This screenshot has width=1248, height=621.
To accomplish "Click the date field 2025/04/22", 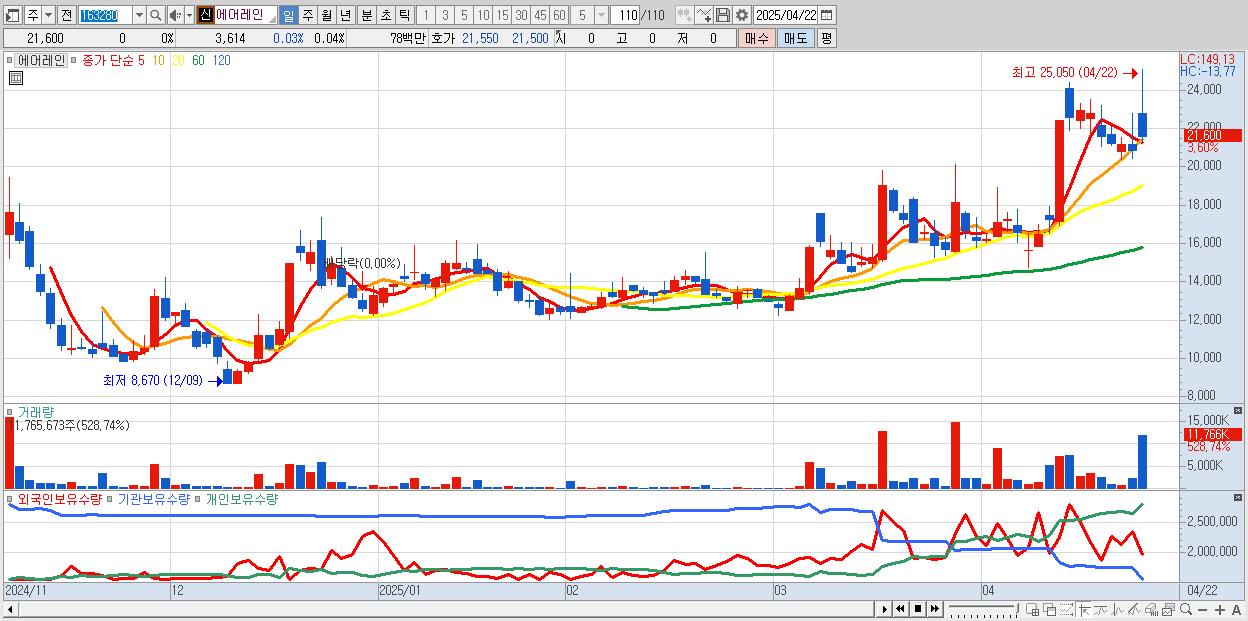I will pos(786,16).
